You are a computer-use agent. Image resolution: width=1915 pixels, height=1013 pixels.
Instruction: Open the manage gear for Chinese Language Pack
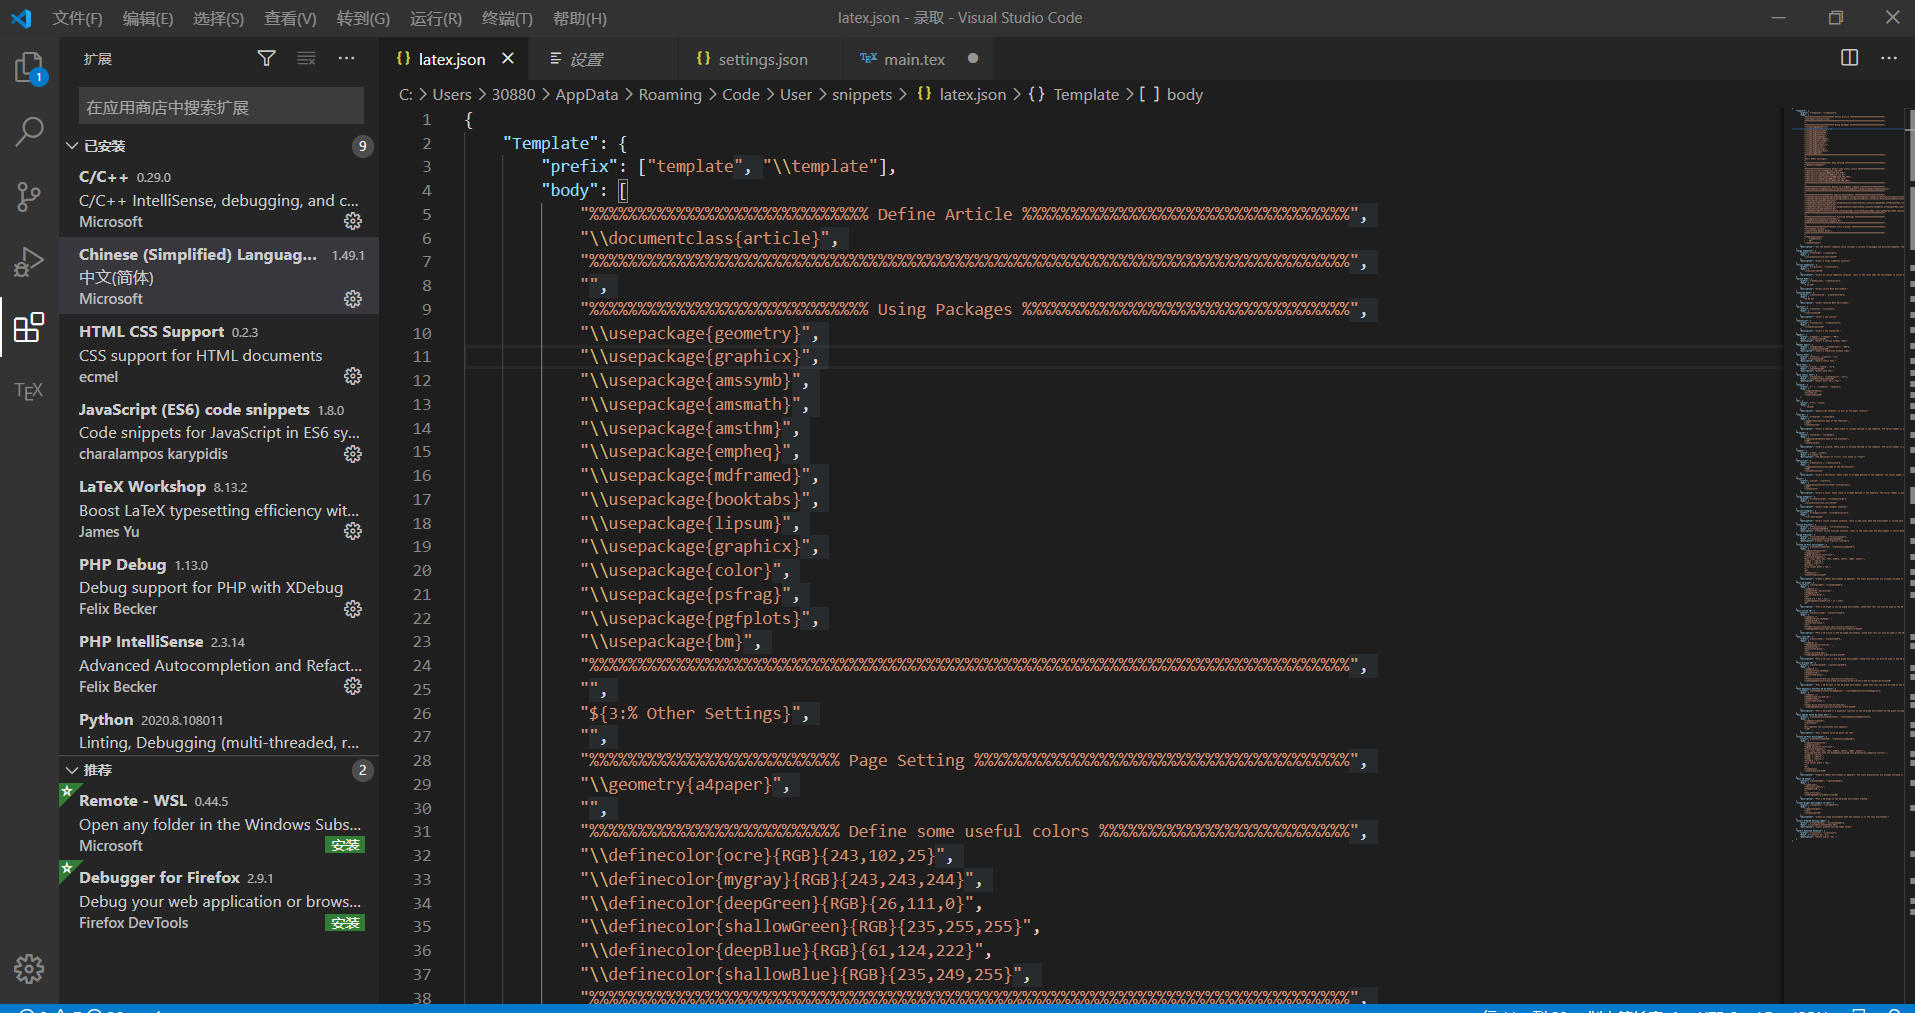click(353, 299)
